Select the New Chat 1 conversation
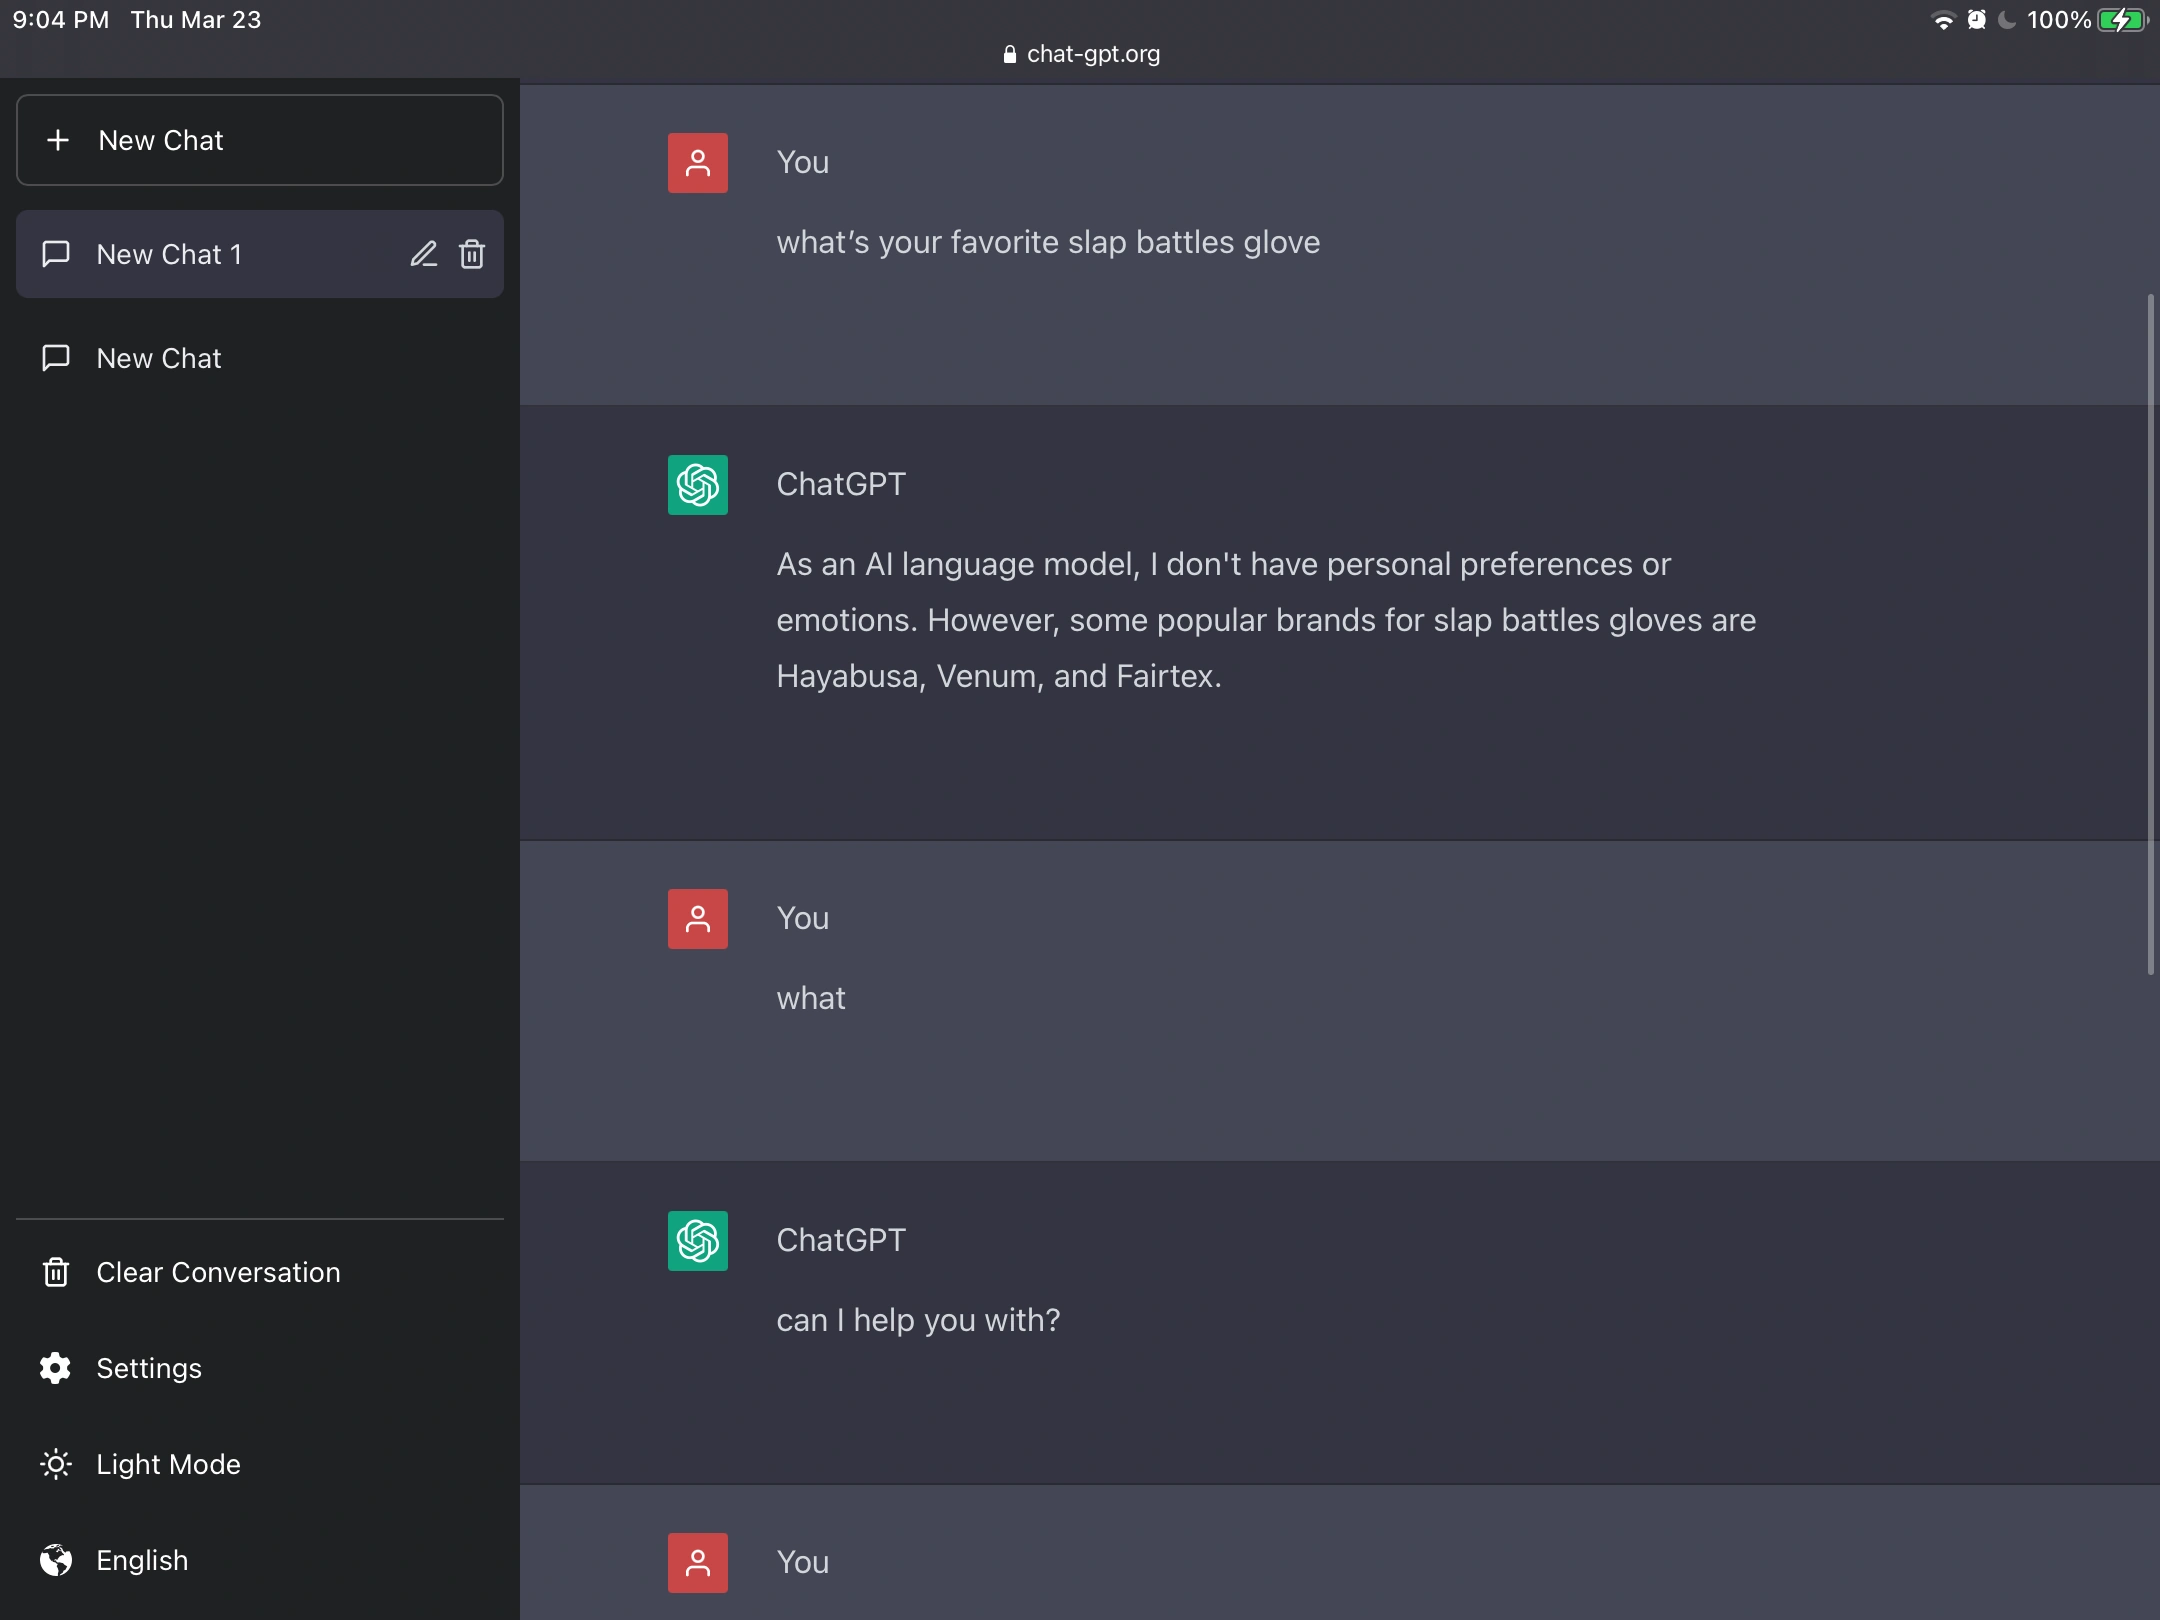This screenshot has width=2160, height=1620. (x=170, y=254)
